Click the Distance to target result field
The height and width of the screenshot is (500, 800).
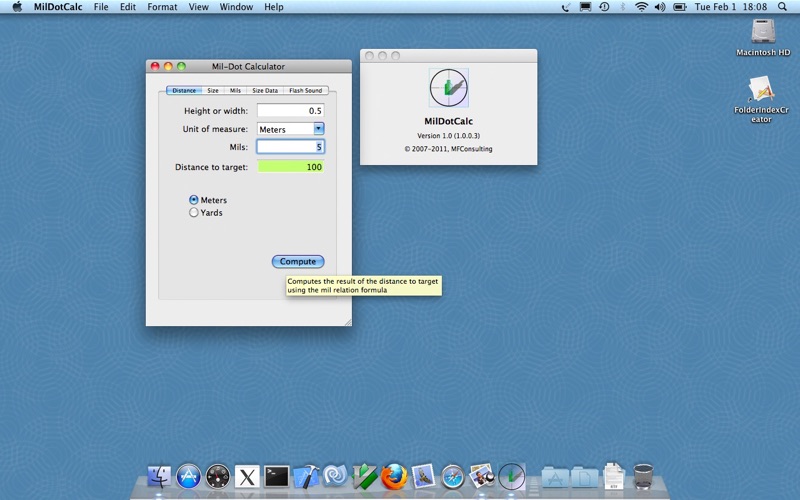pyautogui.click(x=290, y=167)
